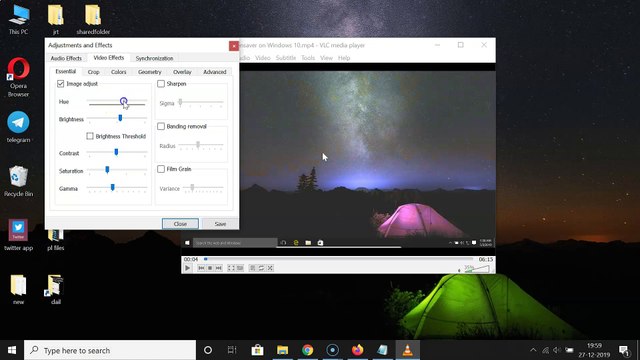The image size is (640, 360).
Task: Click the Hue slider handle
Action: [x=124, y=101]
